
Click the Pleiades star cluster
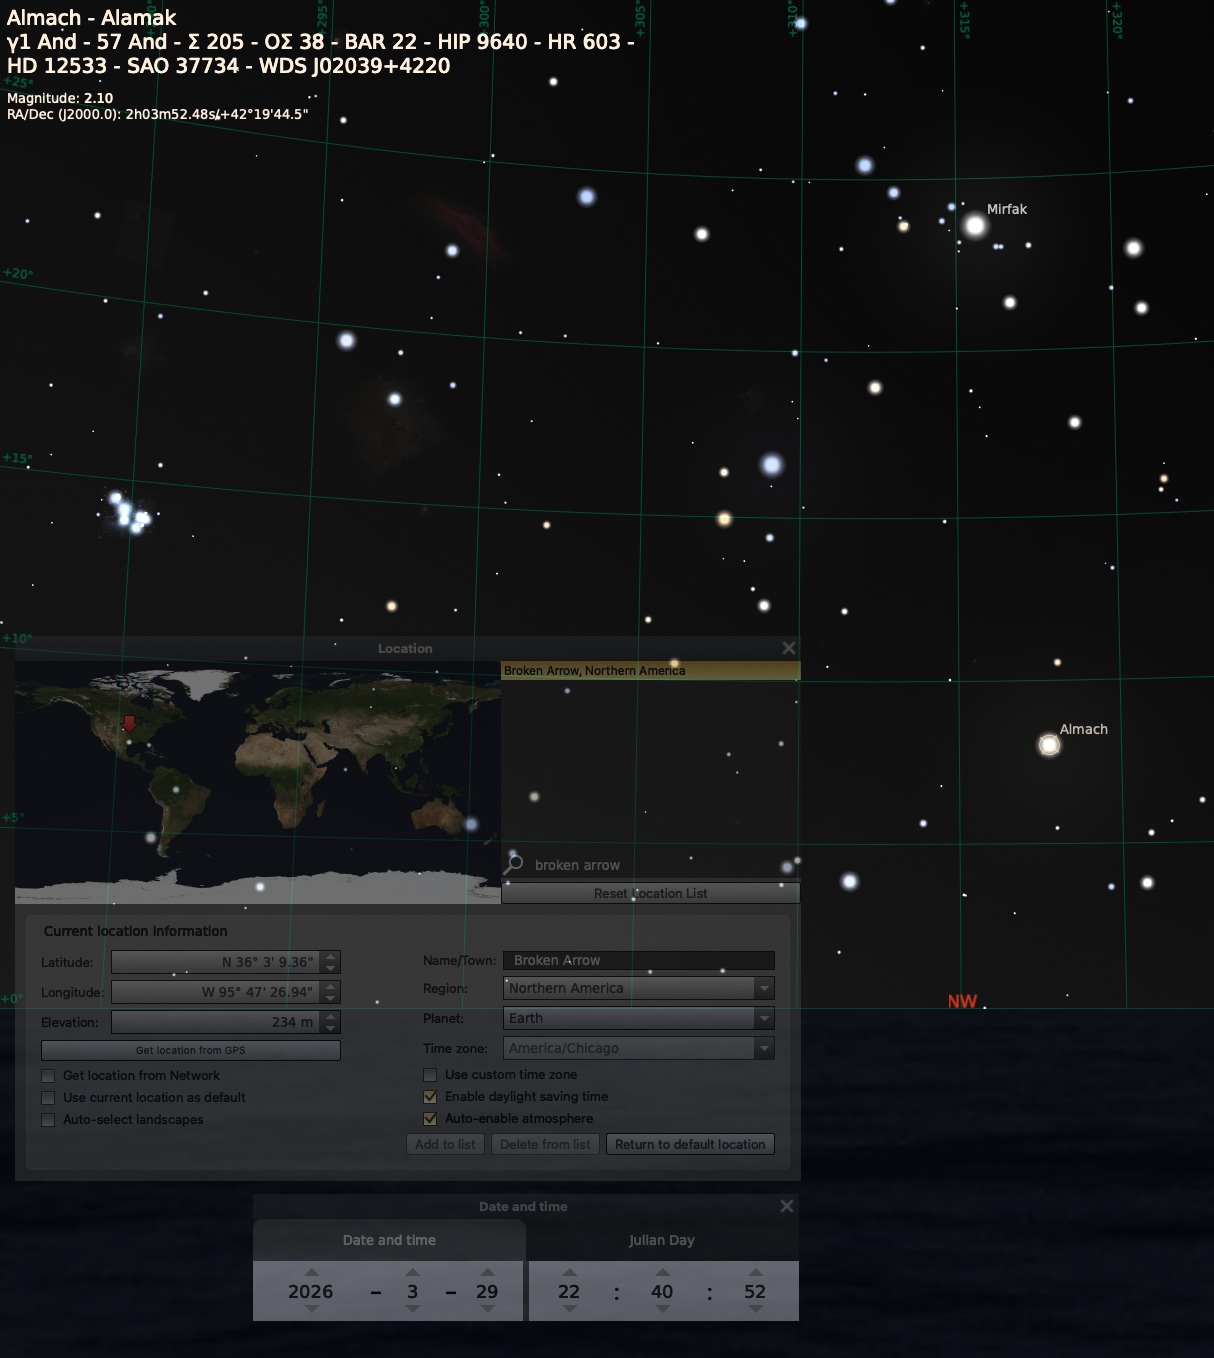click(x=130, y=511)
